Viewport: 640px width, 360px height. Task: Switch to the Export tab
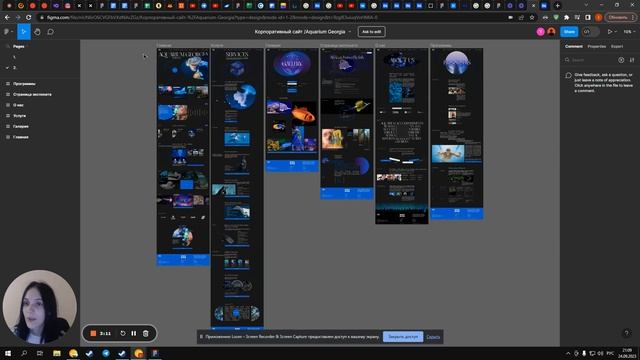[x=617, y=46]
